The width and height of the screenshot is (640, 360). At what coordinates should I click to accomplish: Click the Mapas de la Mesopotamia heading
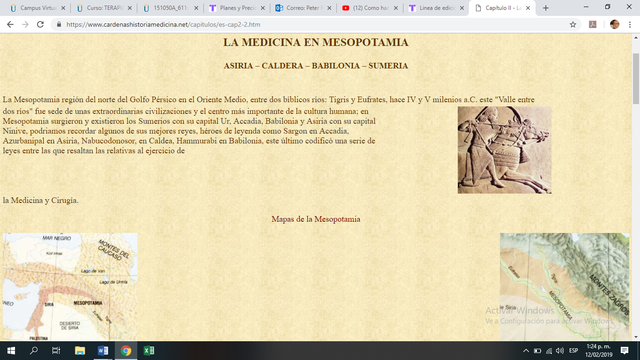316,219
